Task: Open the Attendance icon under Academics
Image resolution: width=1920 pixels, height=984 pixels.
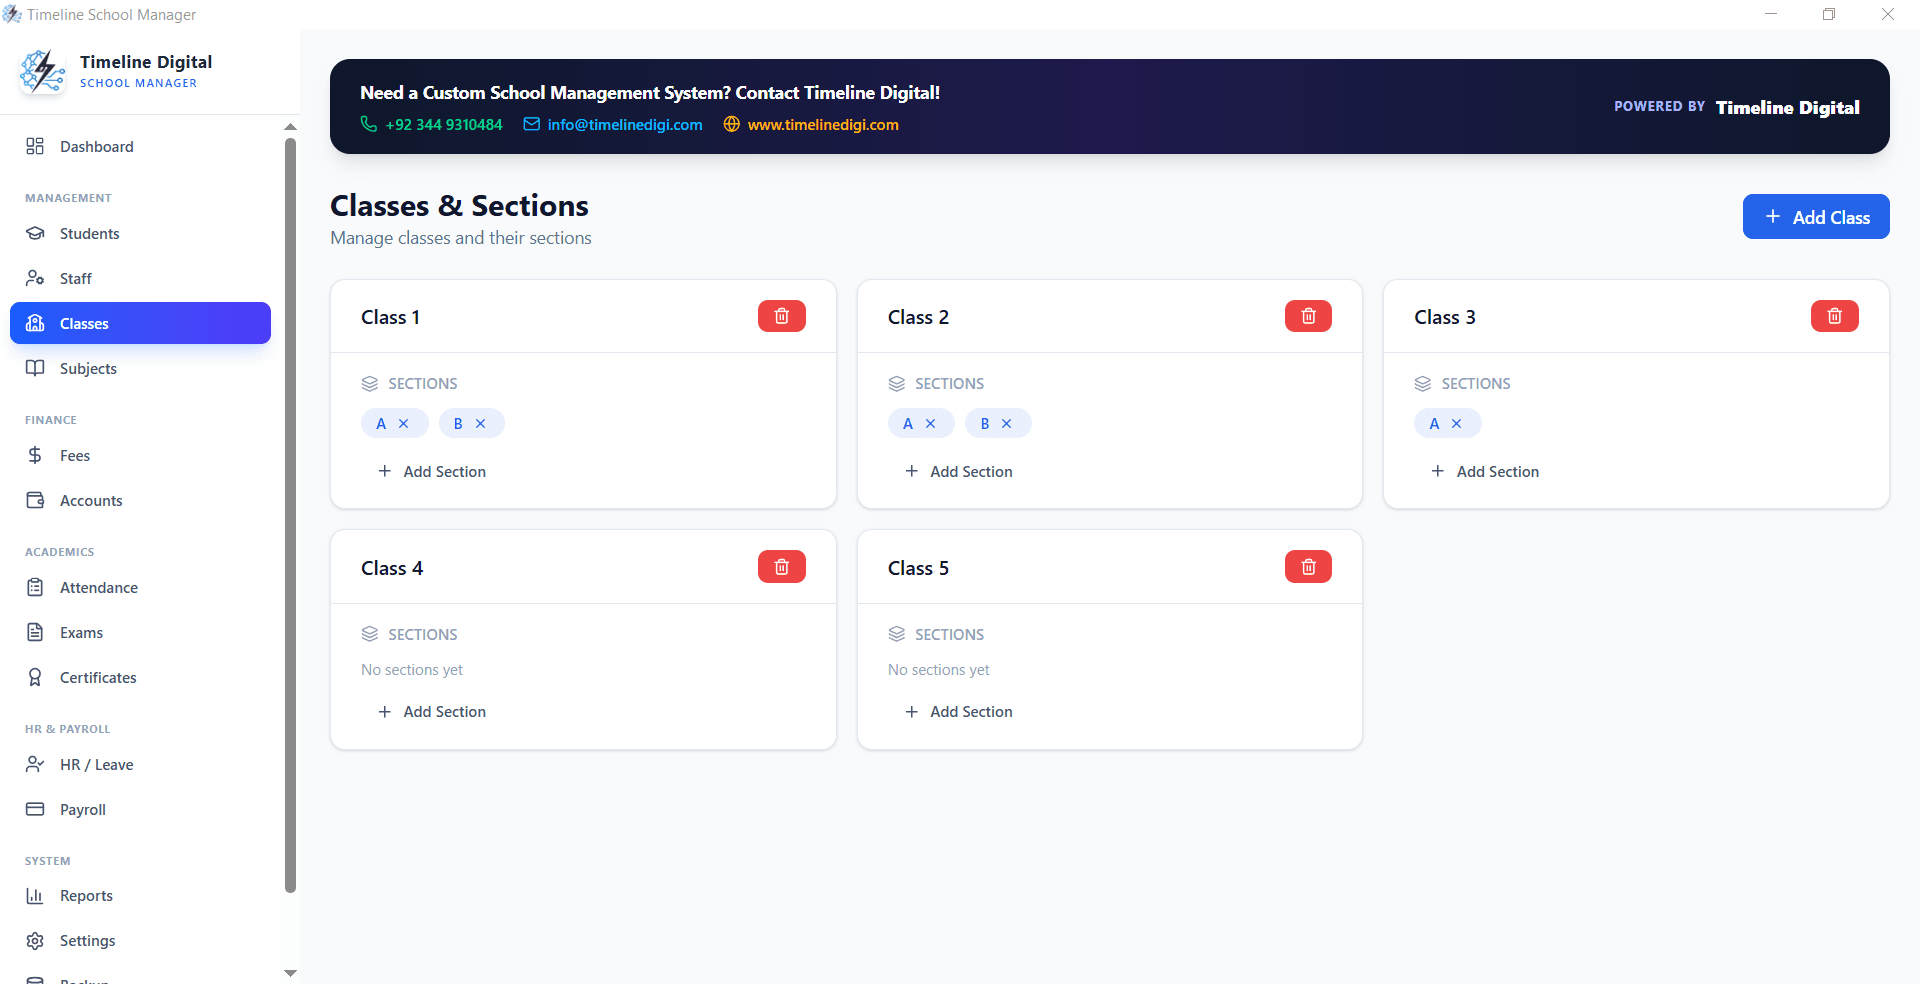Action: [x=35, y=587]
